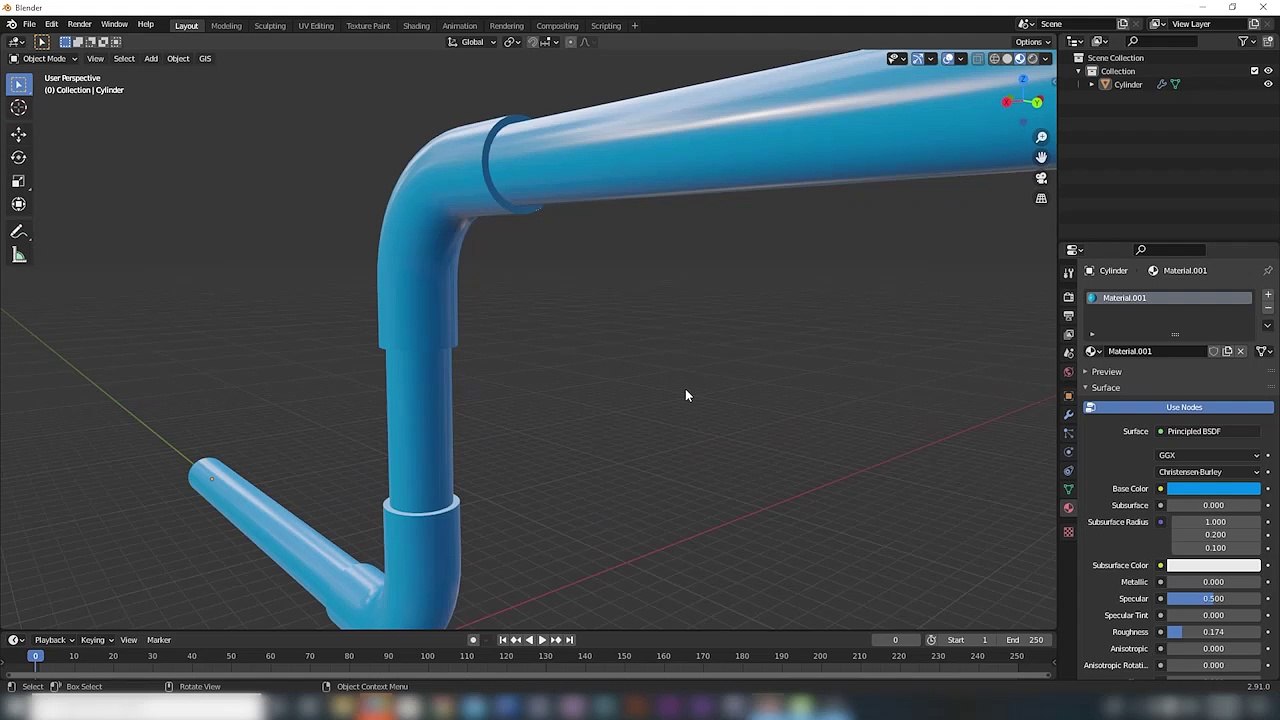1280x720 pixels.
Task: Click the viewport zoom magnifier icon
Action: (1041, 137)
